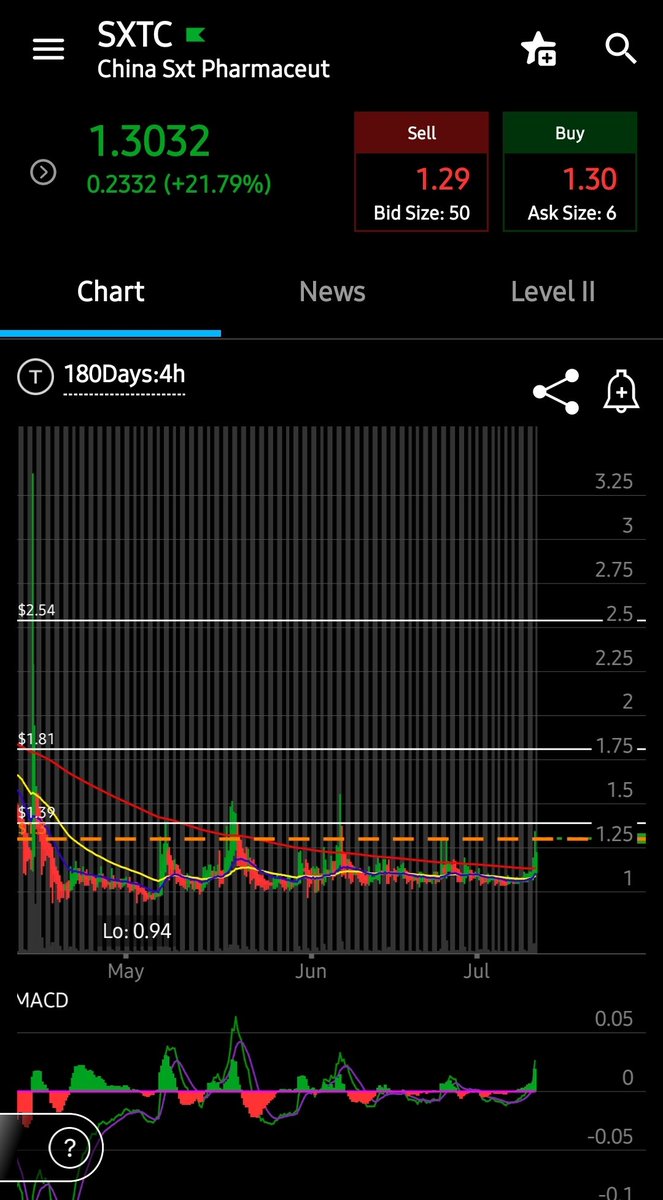Switch to the Level II tab

553,292
